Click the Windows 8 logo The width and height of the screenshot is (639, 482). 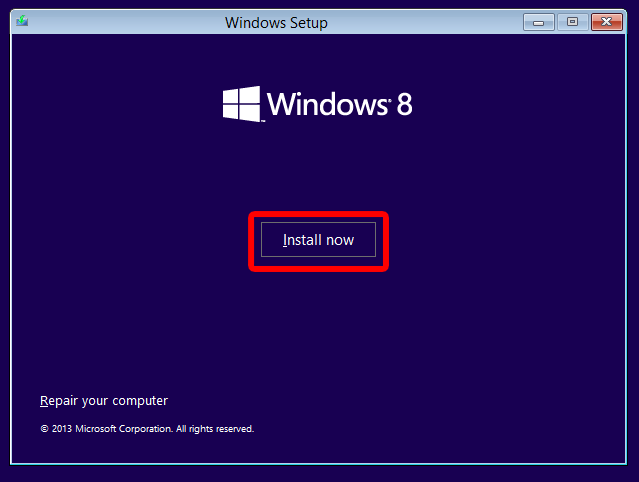[x=317, y=104]
